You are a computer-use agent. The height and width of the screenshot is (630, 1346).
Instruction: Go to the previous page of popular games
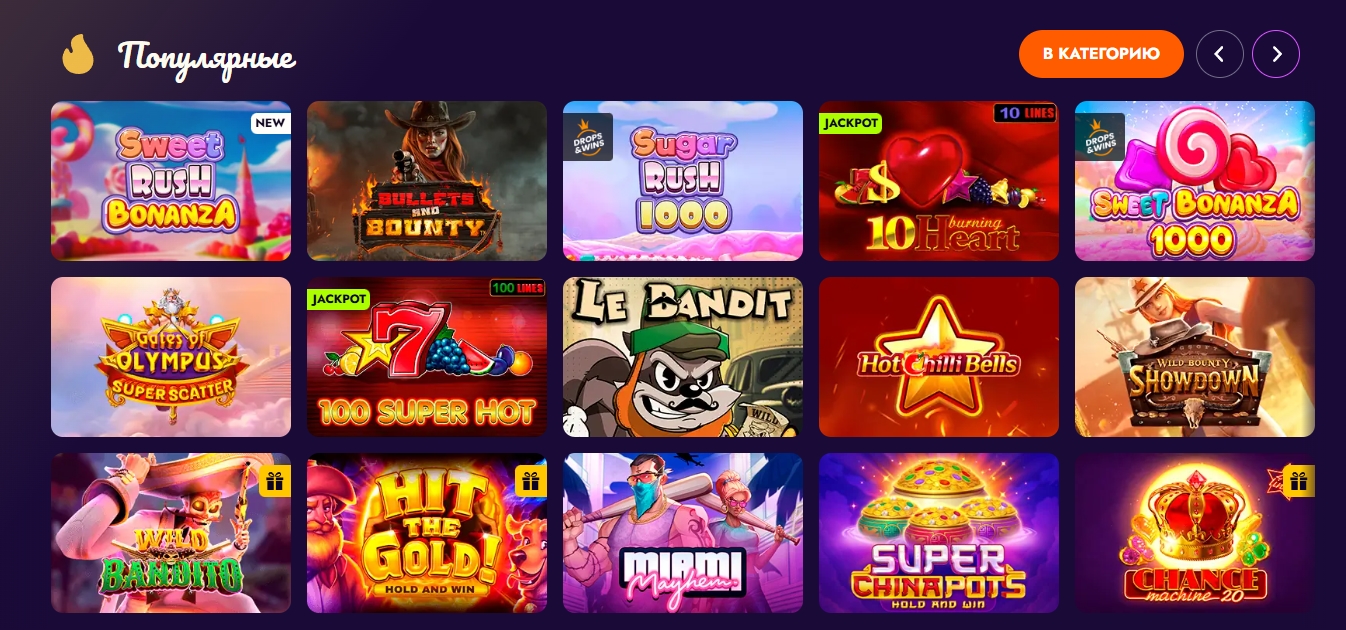1220,54
